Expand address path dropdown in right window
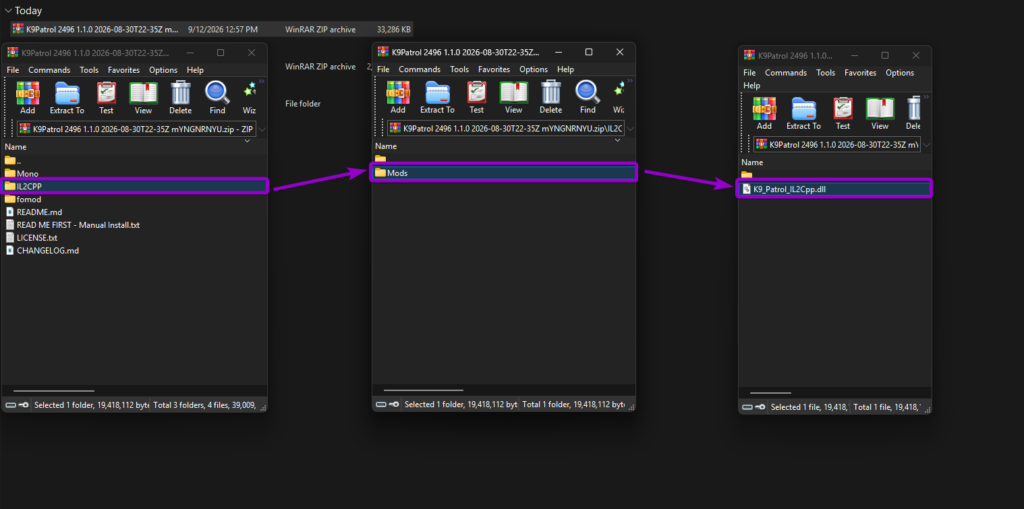The height and width of the screenshot is (509, 1024). click(x=926, y=144)
